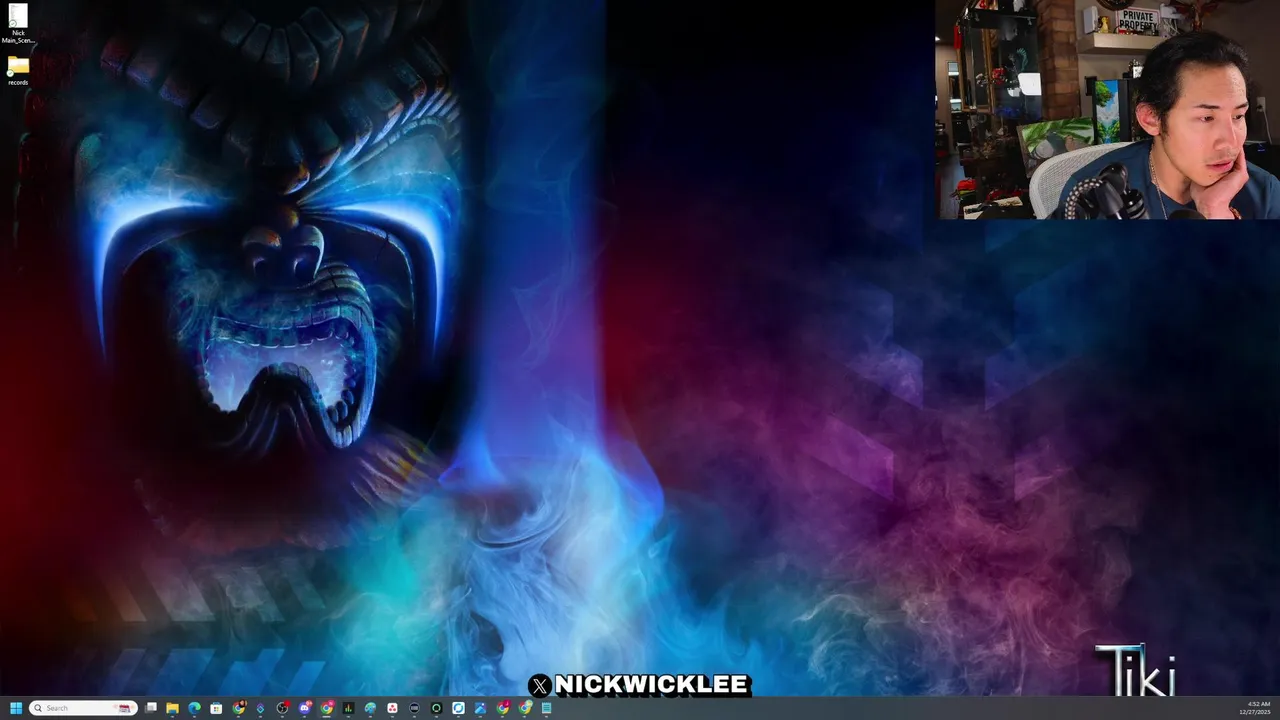Open the green bar-chart app on the taskbar

click(348, 708)
